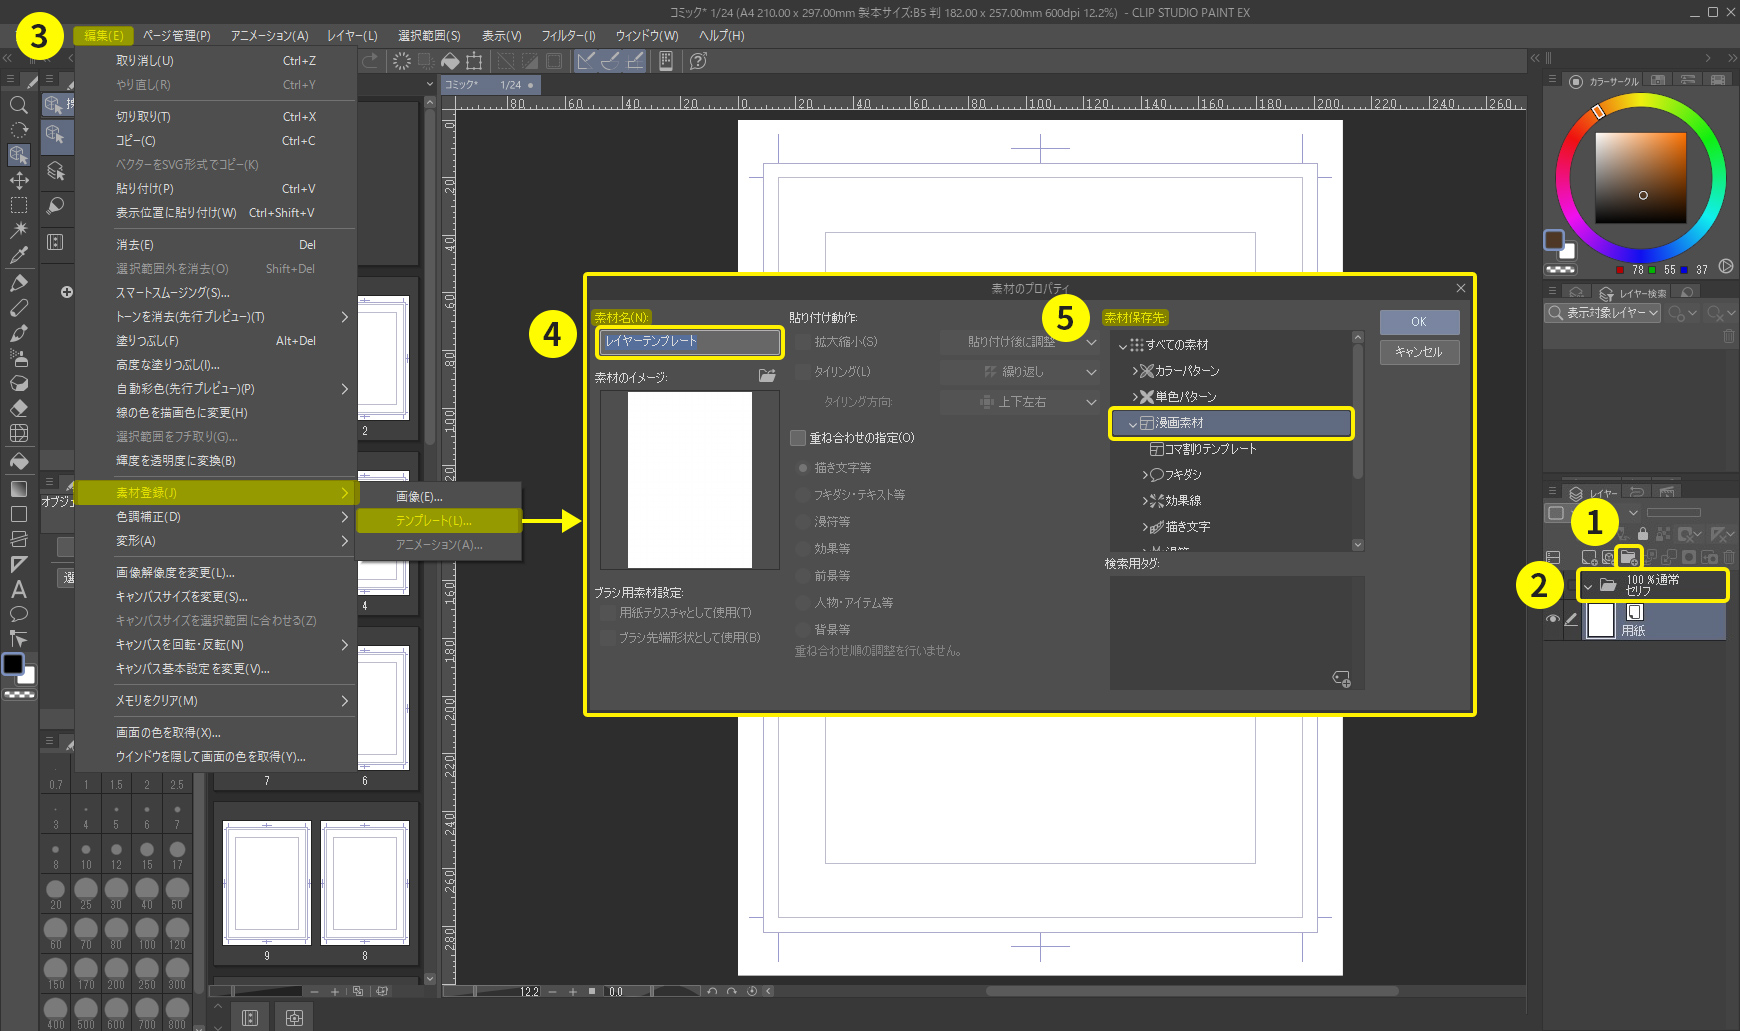Select the Text tool

point(18,589)
